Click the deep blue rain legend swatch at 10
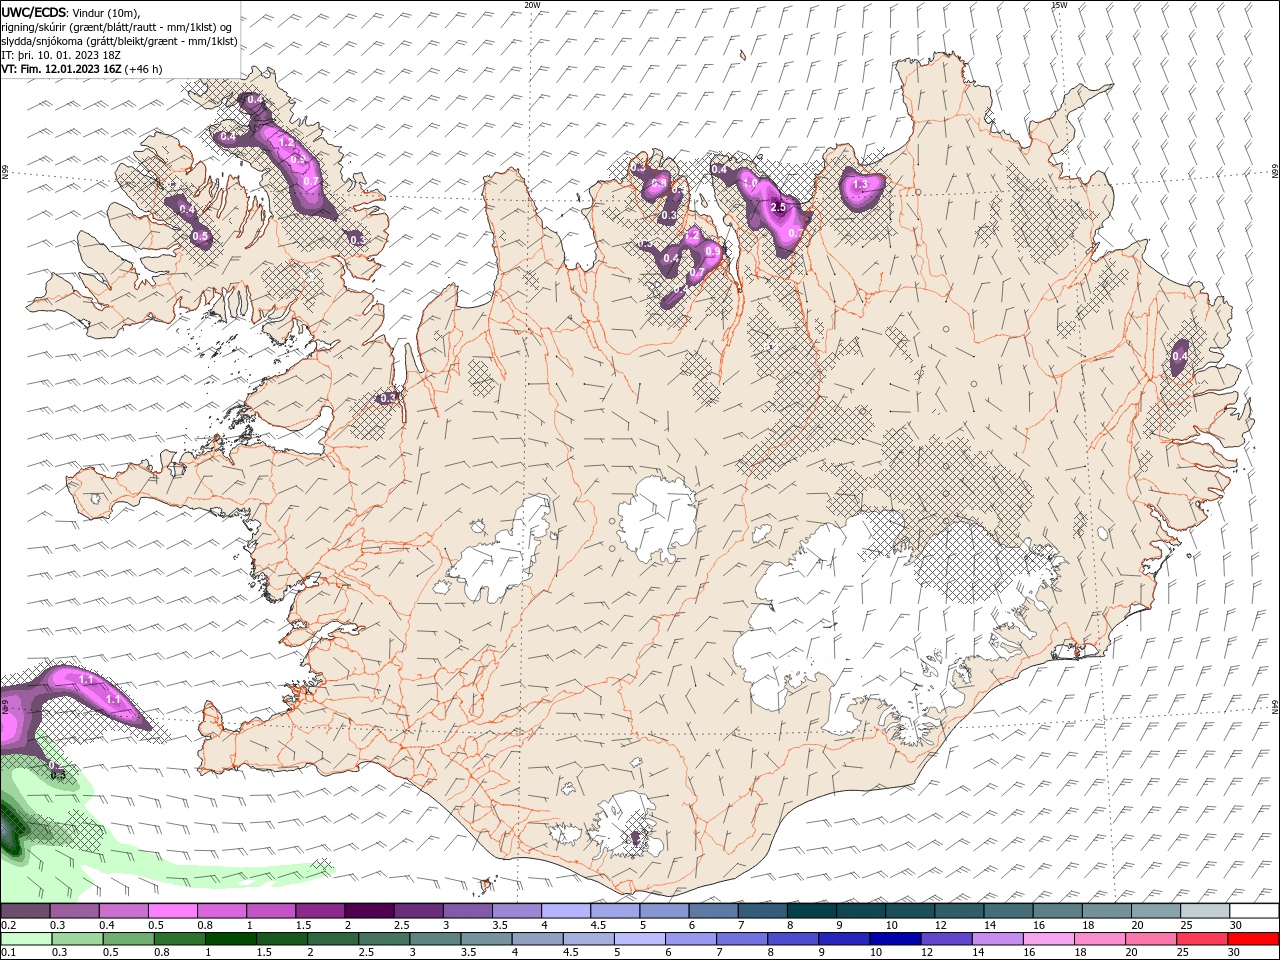Screen dimensions: 1280x960 point(894,939)
